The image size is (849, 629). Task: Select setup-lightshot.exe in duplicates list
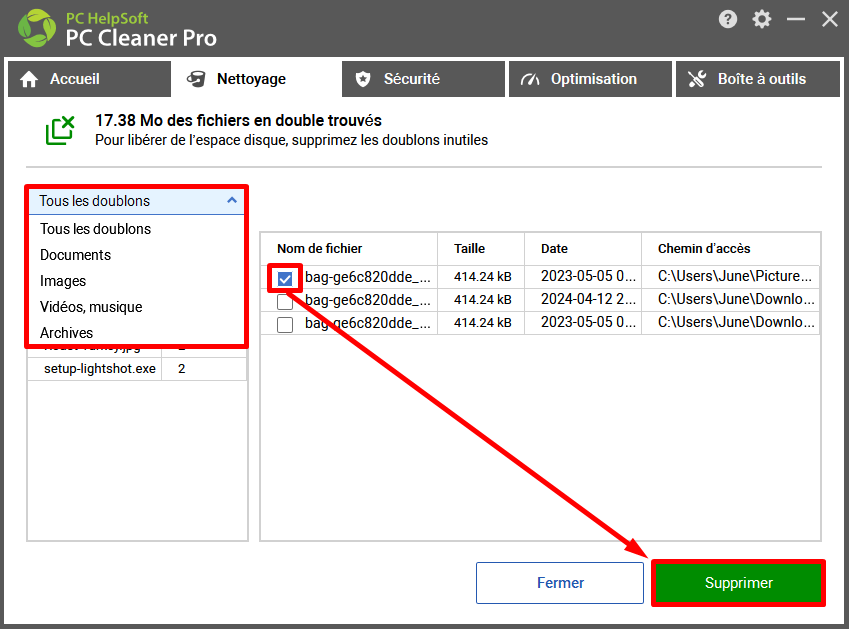(x=100, y=369)
